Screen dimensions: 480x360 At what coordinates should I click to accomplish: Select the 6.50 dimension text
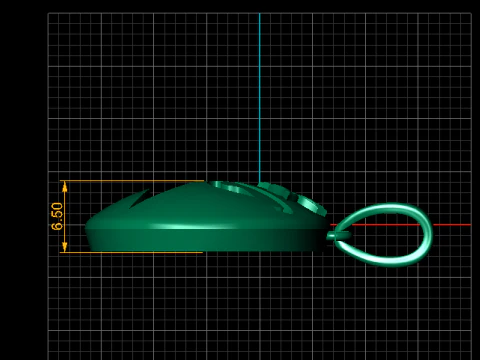tap(57, 216)
